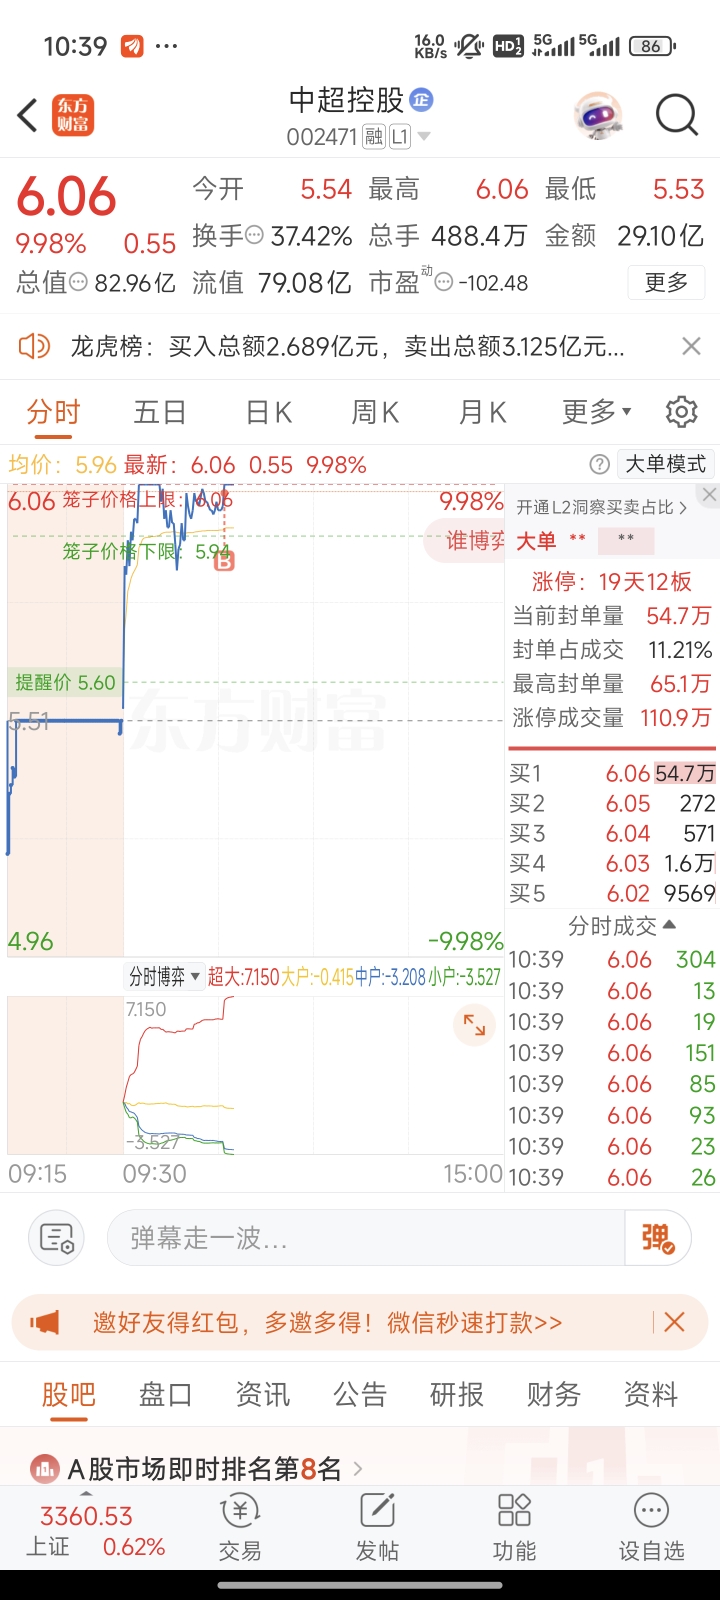This screenshot has height=1600, width=720.
Task: Select the 盘口 tab
Action: pos(165,1394)
